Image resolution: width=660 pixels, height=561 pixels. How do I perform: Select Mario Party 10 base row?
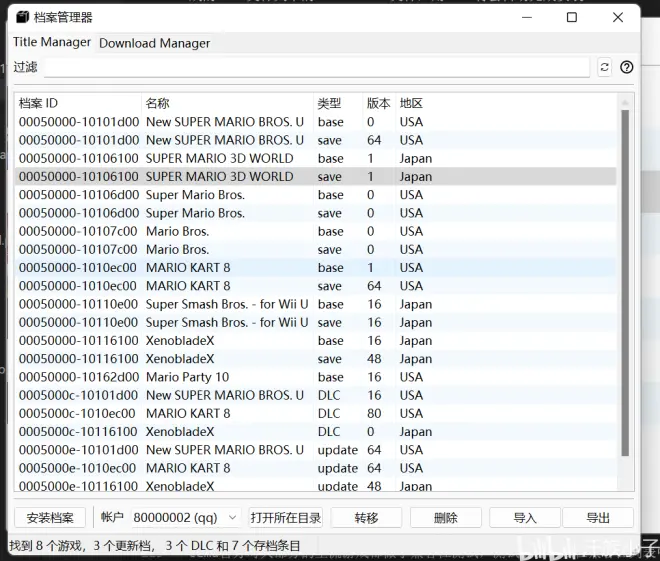click(x=316, y=377)
